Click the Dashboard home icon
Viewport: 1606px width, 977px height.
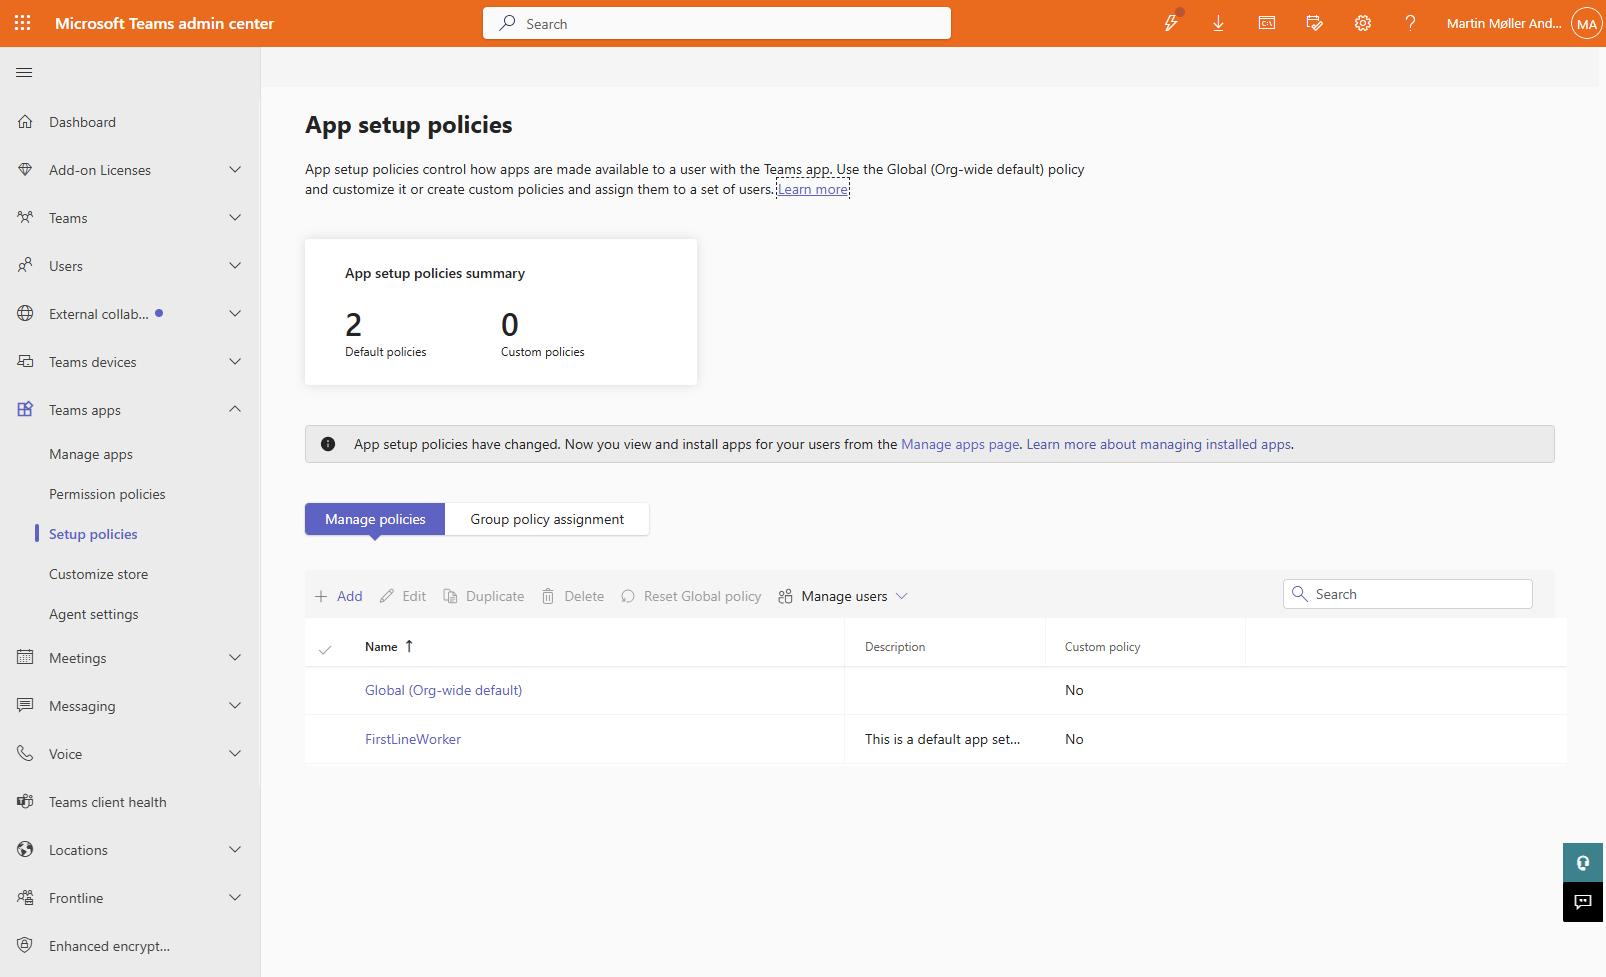coord(25,122)
